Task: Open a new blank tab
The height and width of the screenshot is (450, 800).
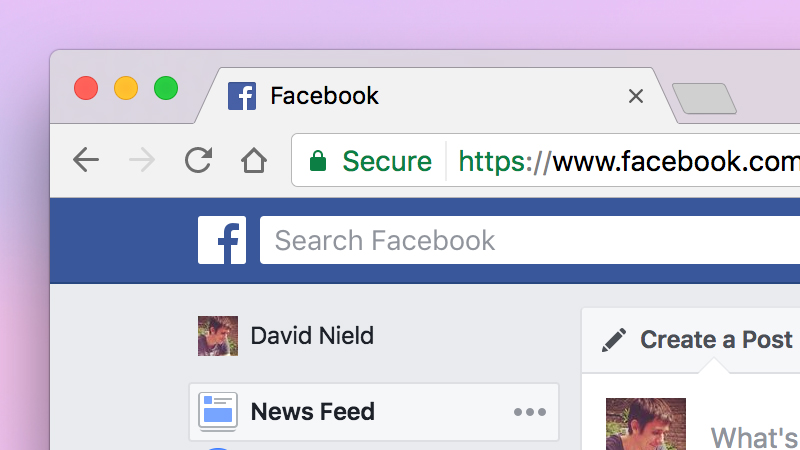Action: (x=705, y=98)
